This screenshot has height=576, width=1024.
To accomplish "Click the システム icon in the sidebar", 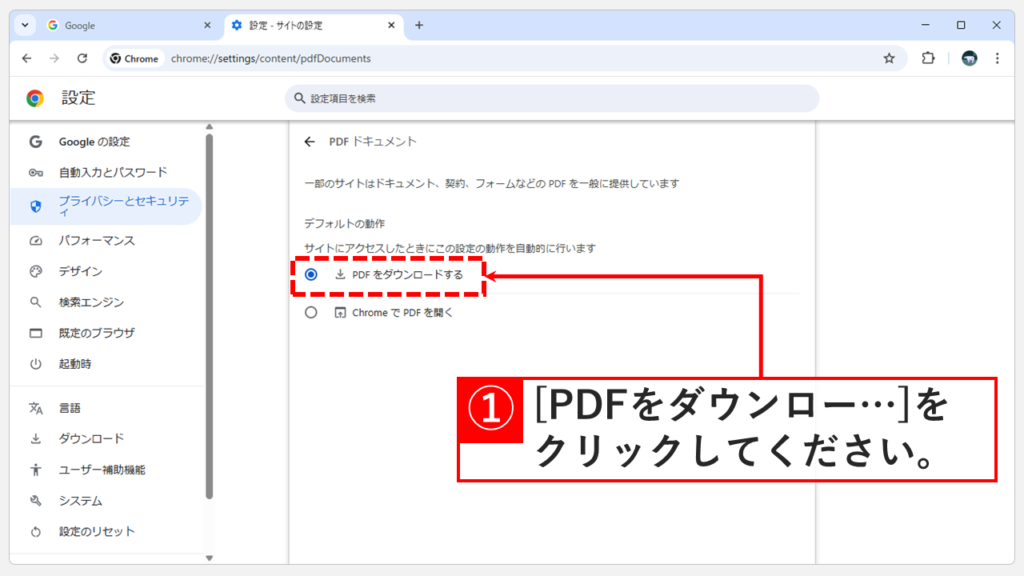I will point(36,501).
